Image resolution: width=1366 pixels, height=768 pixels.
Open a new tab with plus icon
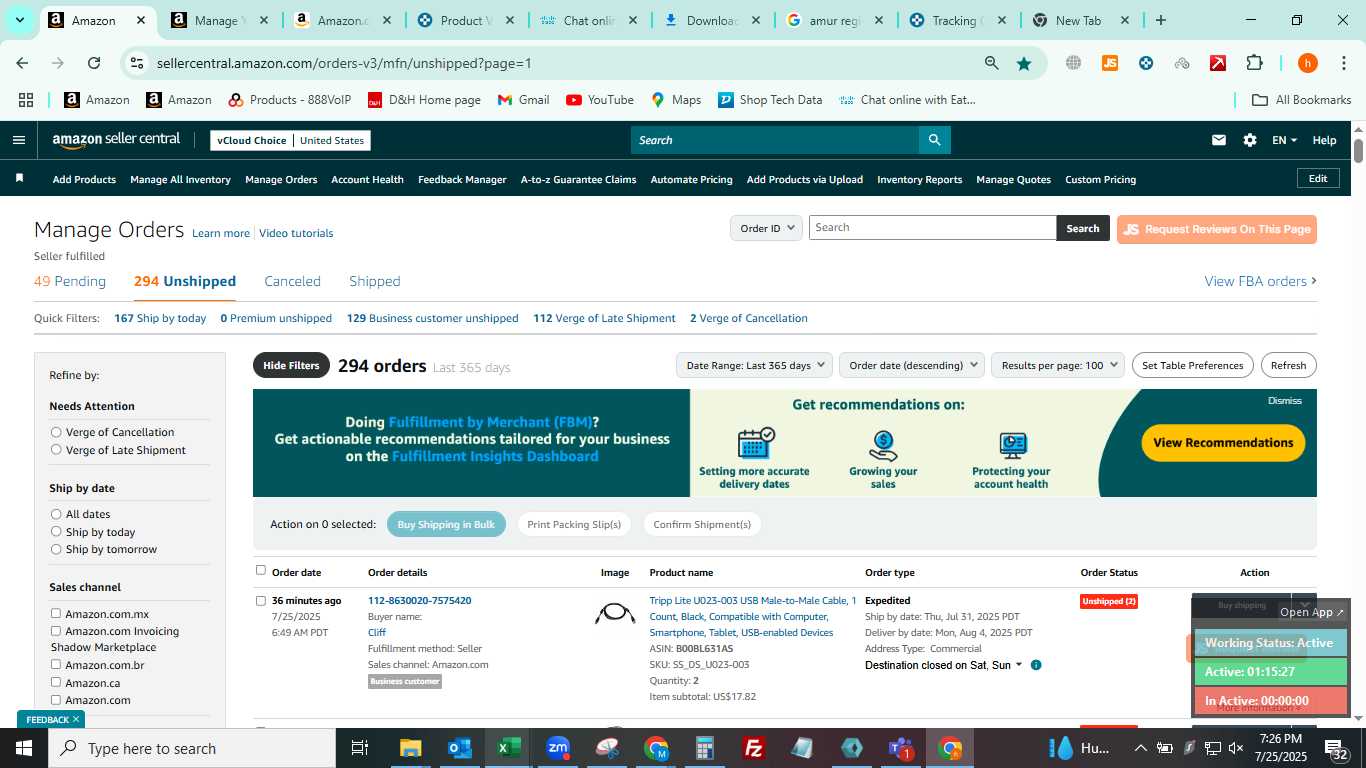pyautogui.click(x=1160, y=20)
